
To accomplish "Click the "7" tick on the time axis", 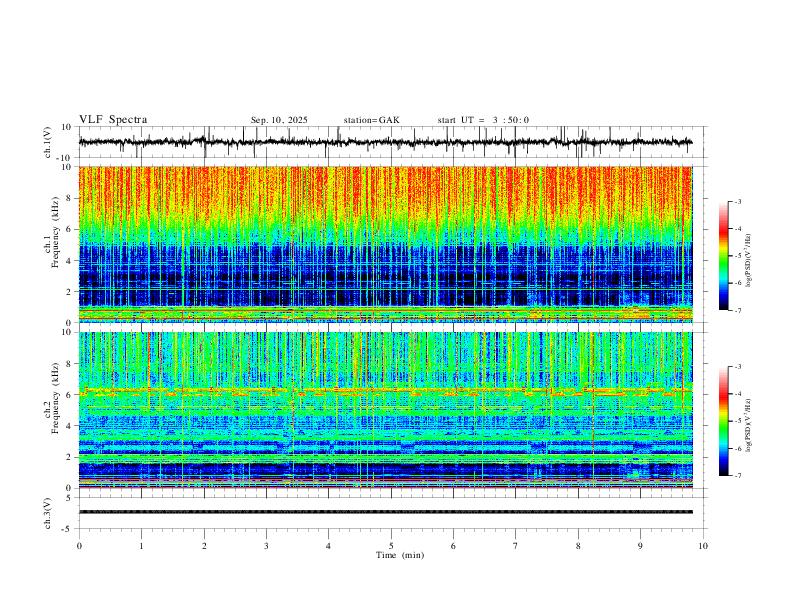I will click(x=516, y=546).
